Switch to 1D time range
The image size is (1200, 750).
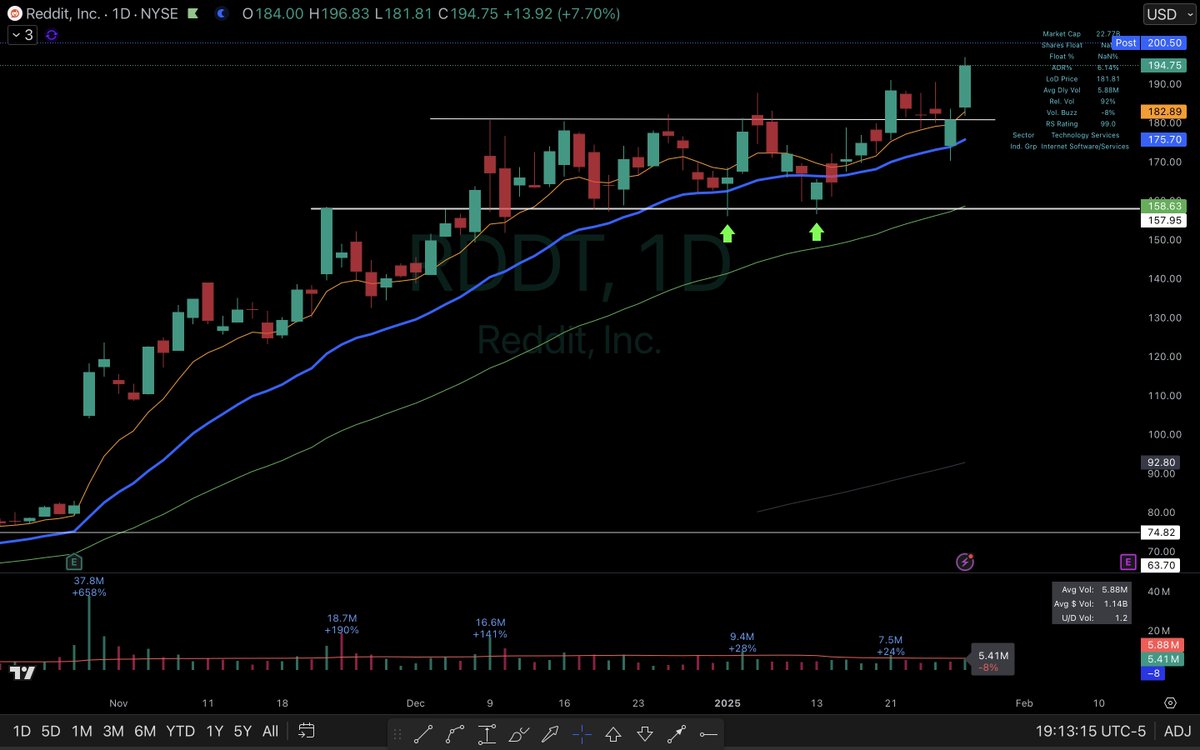[22, 731]
